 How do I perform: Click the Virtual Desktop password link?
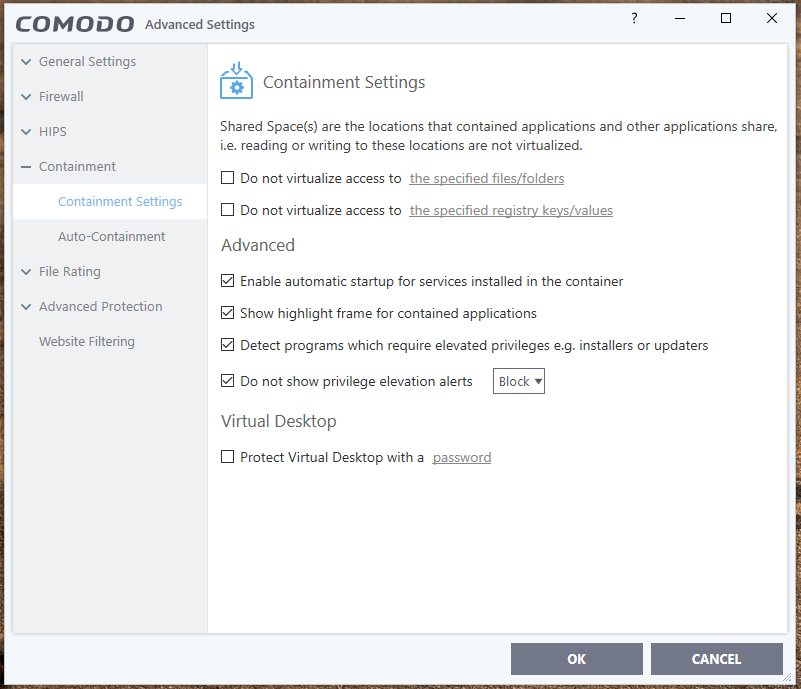[462, 458]
